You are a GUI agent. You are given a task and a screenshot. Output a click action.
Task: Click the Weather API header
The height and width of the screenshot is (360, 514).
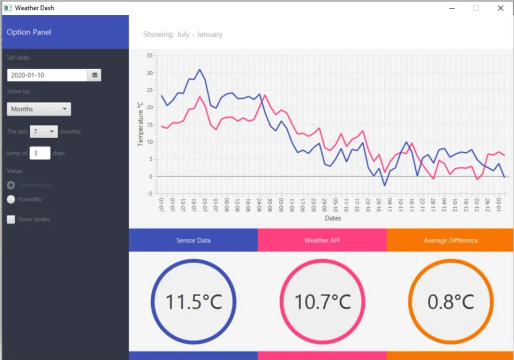pos(322,240)
